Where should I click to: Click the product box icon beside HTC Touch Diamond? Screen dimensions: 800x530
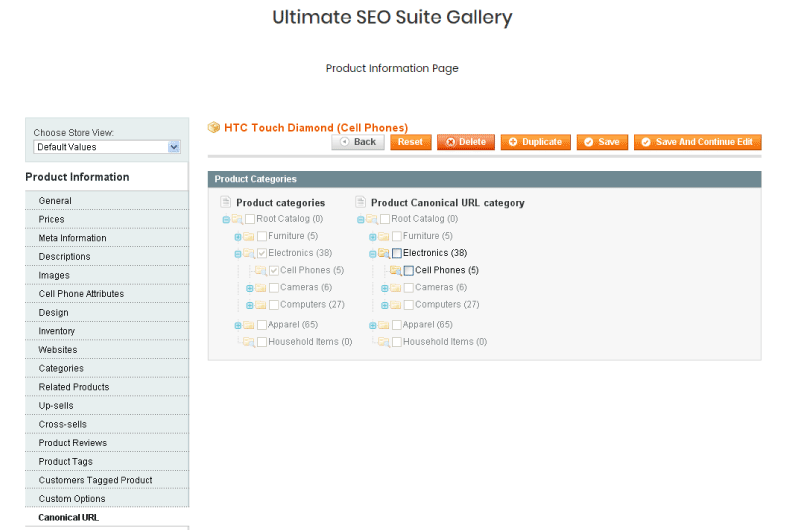(x=214, y=127)
